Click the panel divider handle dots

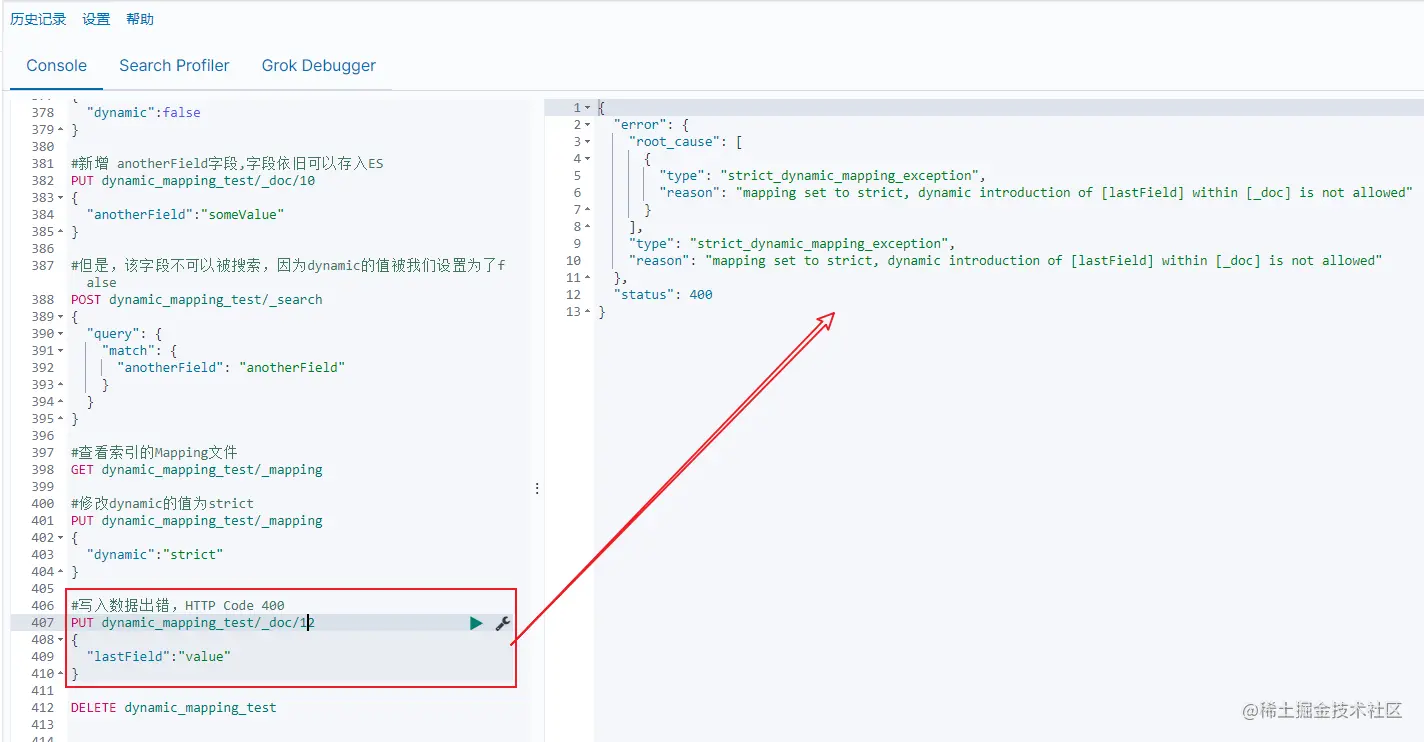point(537,489)
